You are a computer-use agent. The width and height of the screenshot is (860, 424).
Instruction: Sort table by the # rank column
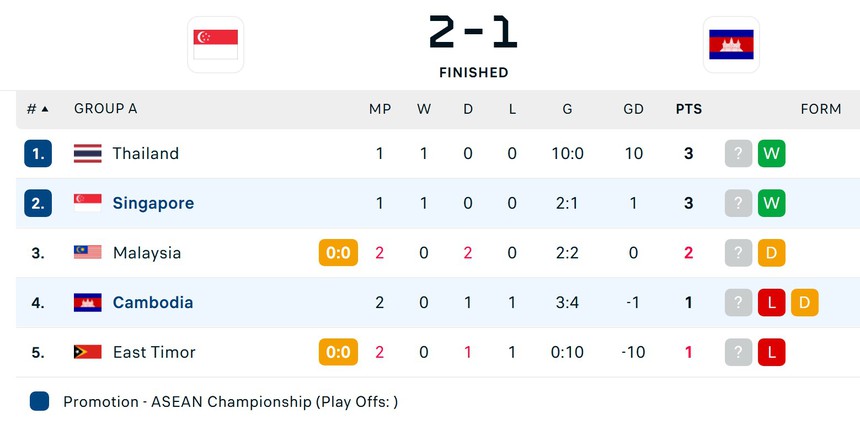pos(38,109)
